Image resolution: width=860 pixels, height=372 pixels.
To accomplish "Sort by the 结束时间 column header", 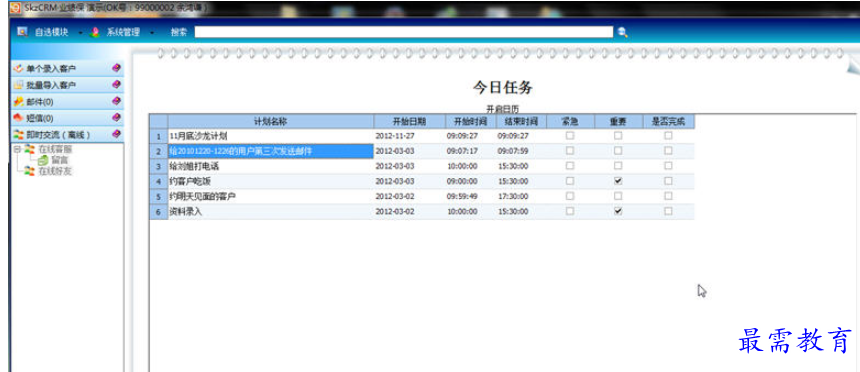I will tap(522, 121).
